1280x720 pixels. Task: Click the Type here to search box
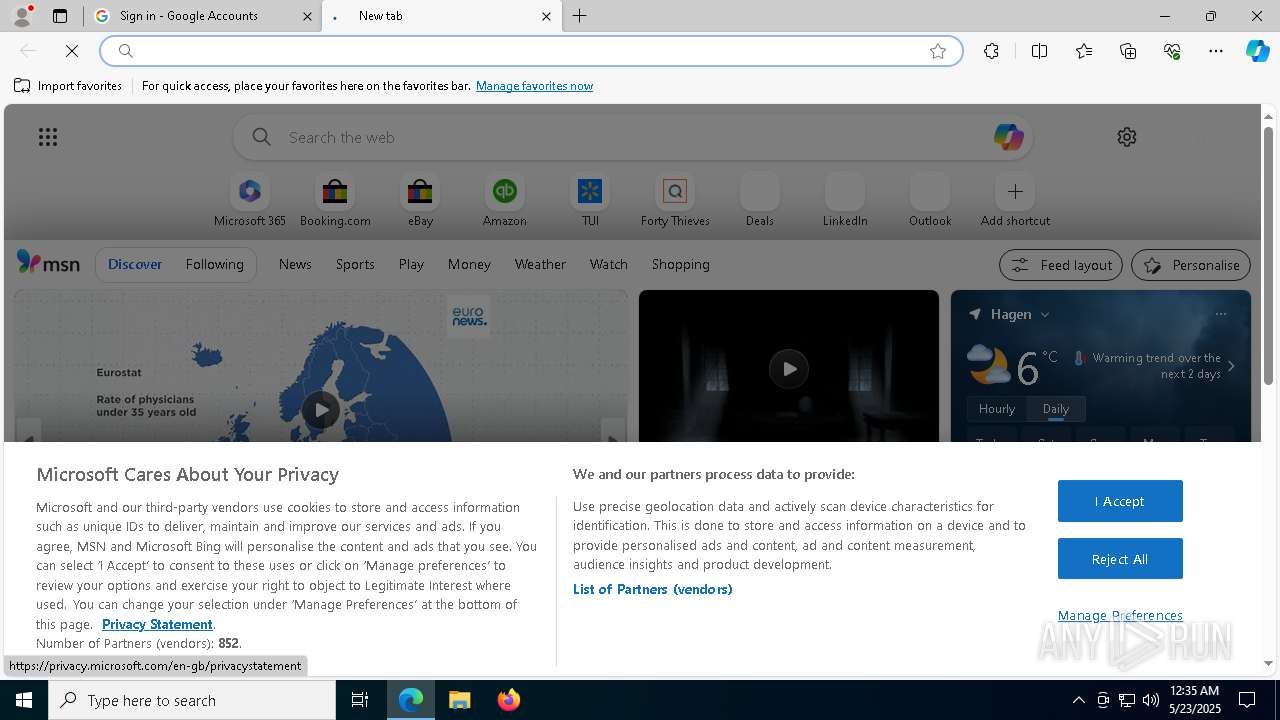pos(192,700)
